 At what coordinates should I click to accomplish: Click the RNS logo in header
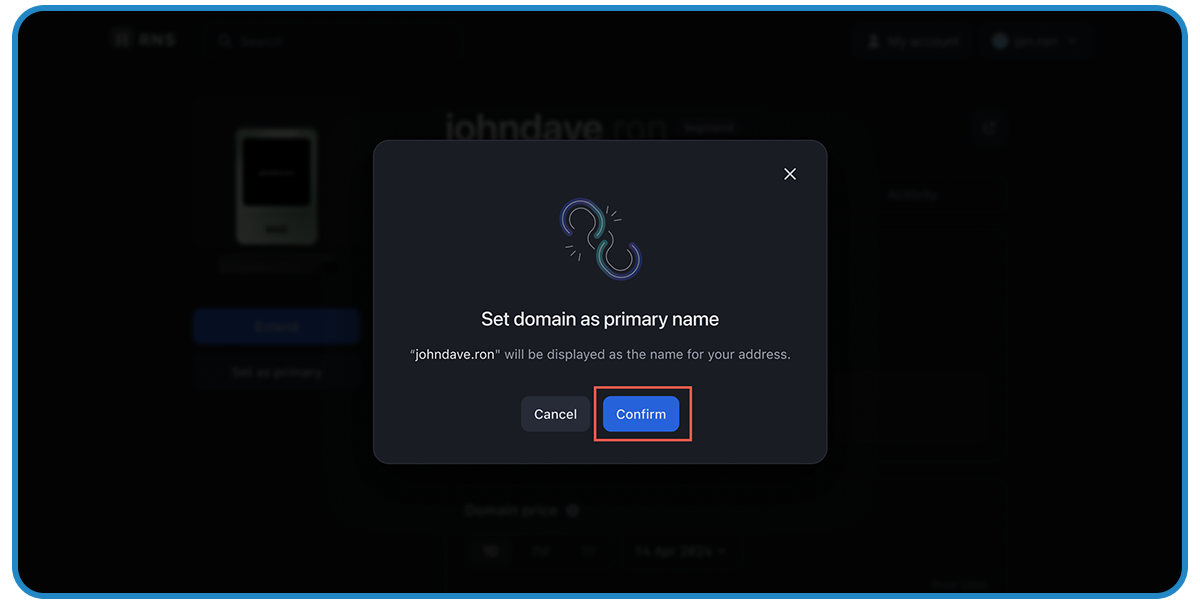pos(145,40)
